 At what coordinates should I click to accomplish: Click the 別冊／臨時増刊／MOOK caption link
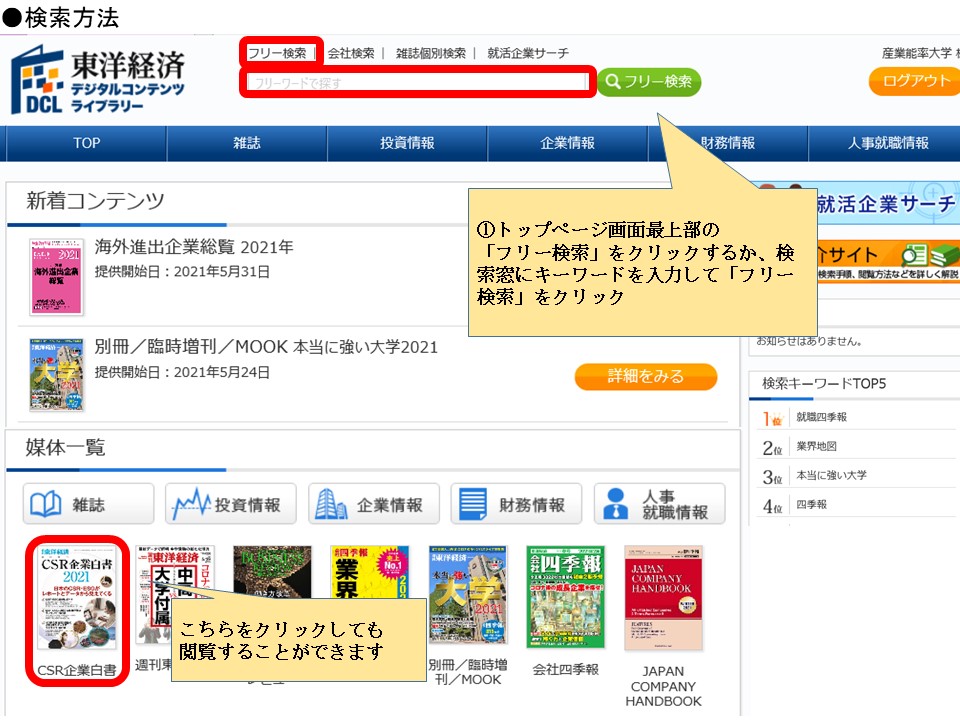[468, 672]
